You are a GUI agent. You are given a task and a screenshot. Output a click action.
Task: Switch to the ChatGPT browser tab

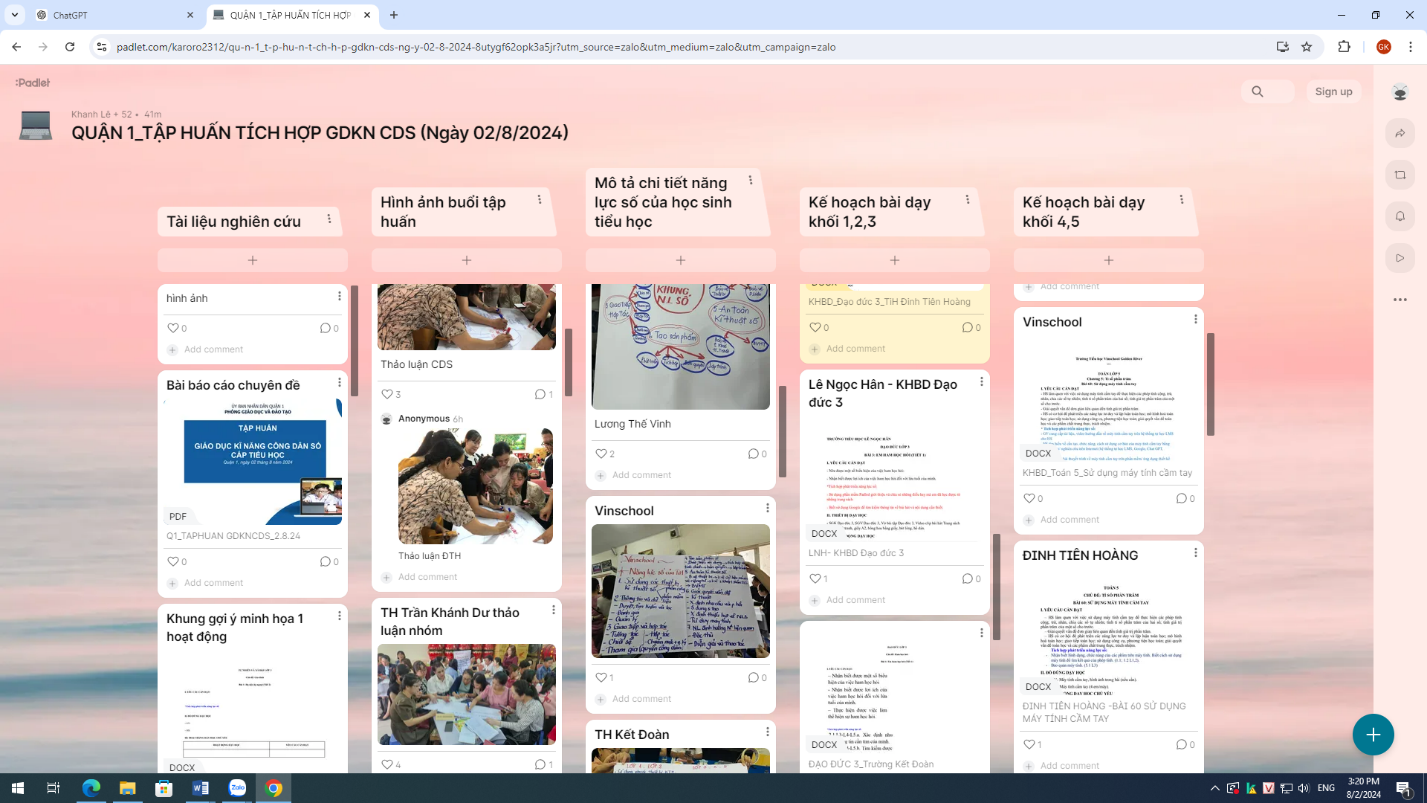(x=113, y=15)
